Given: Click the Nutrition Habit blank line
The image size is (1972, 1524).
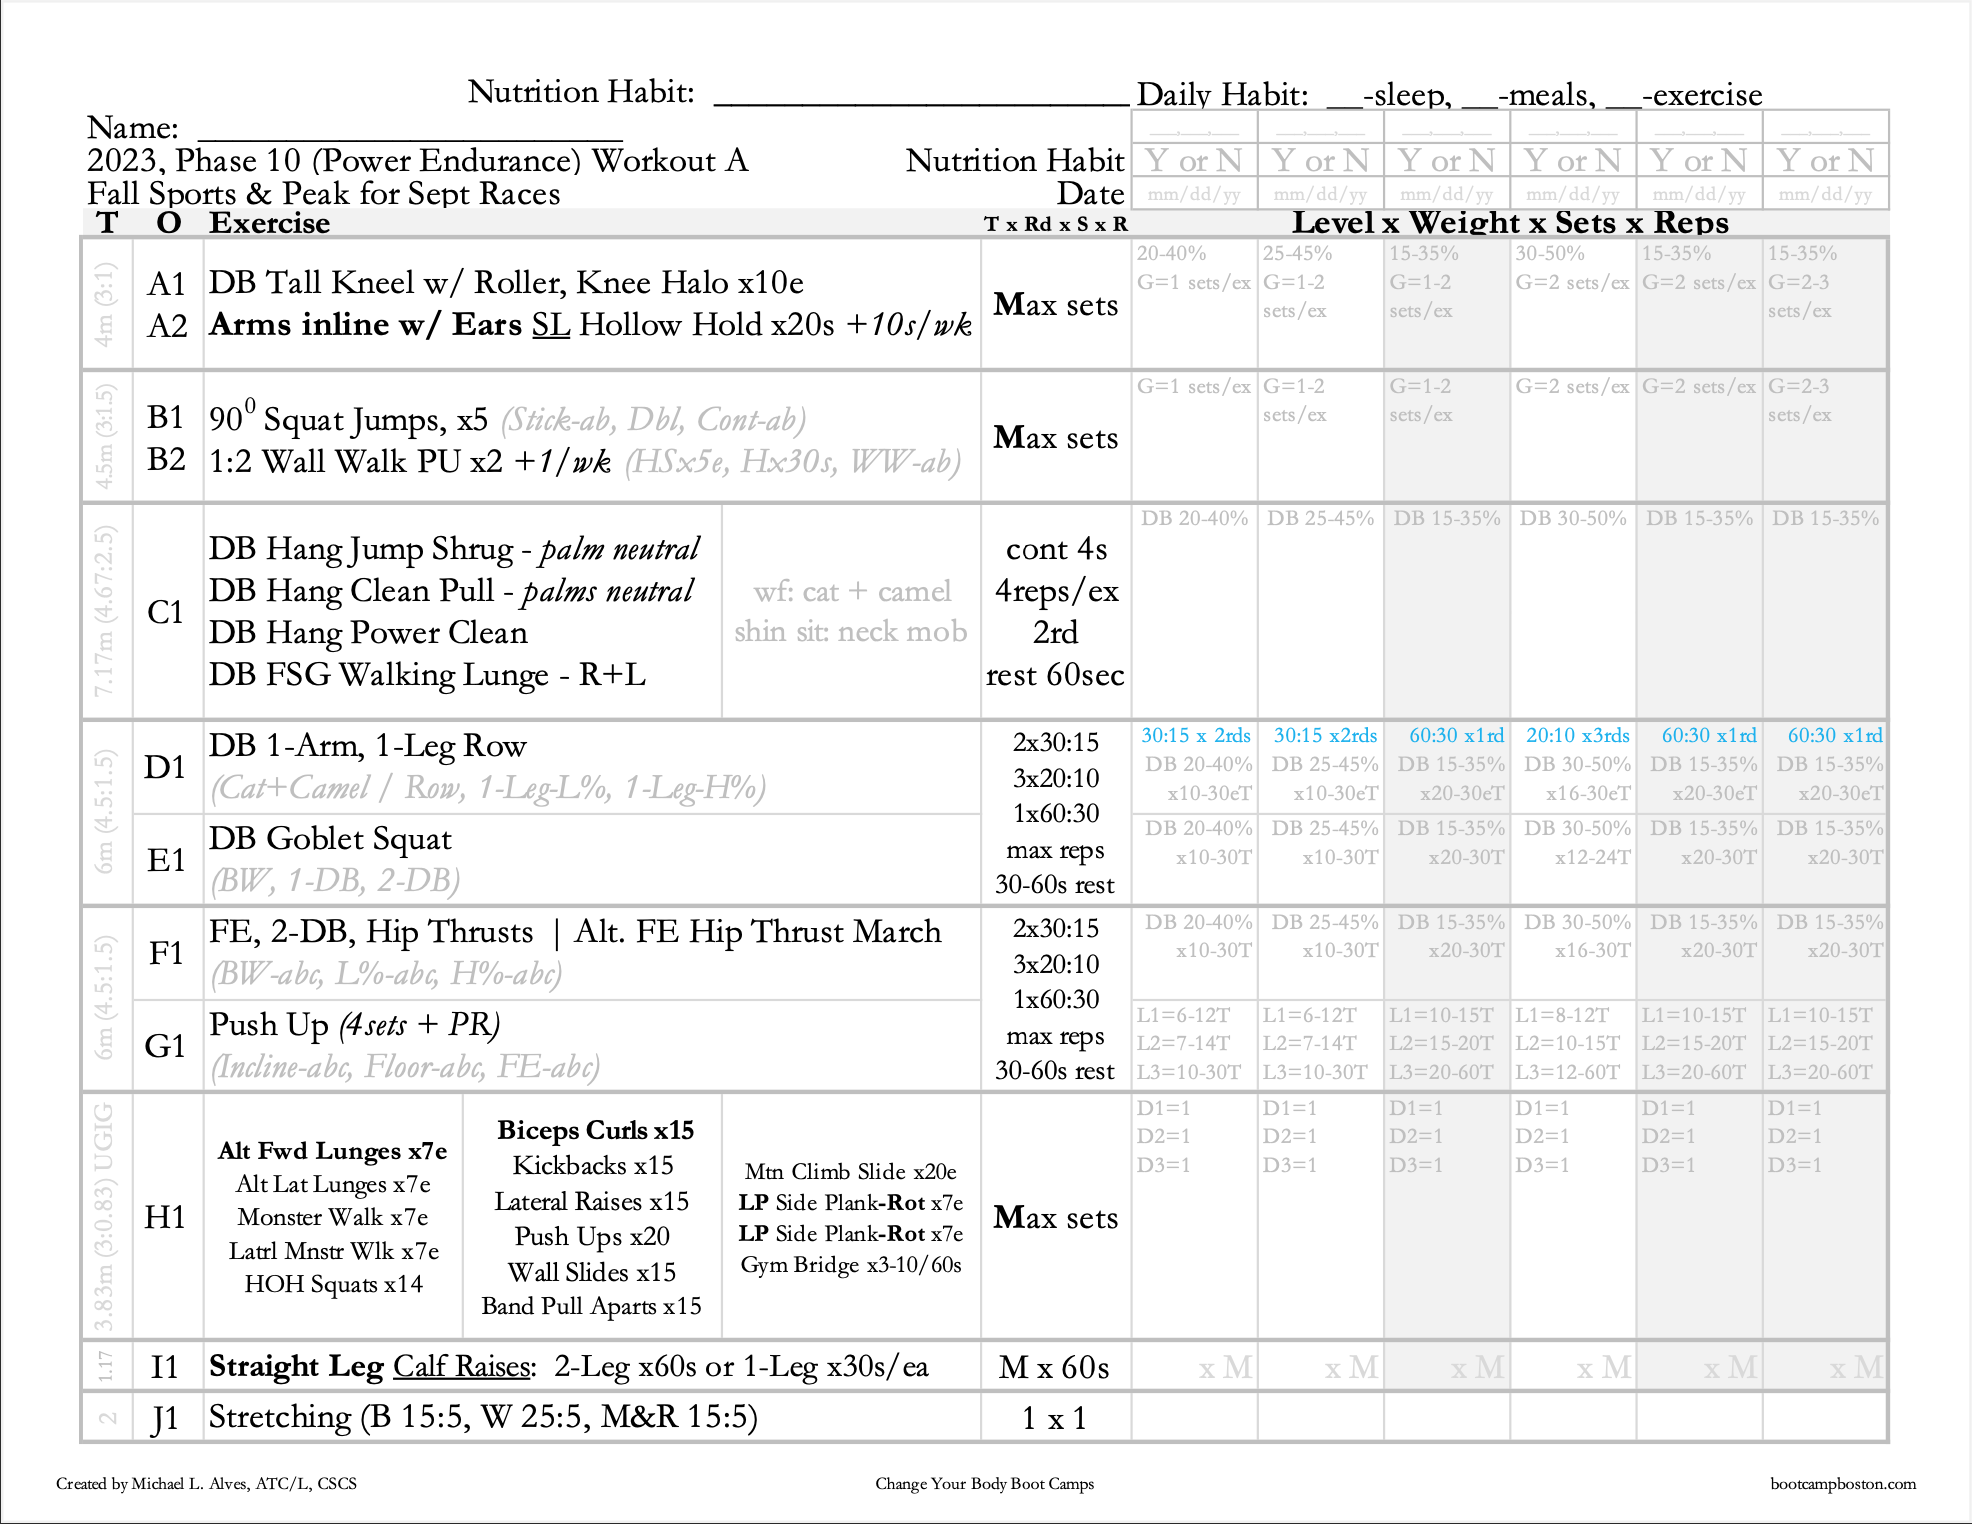Looking at the screenshot, I should [x=921, y=93].
